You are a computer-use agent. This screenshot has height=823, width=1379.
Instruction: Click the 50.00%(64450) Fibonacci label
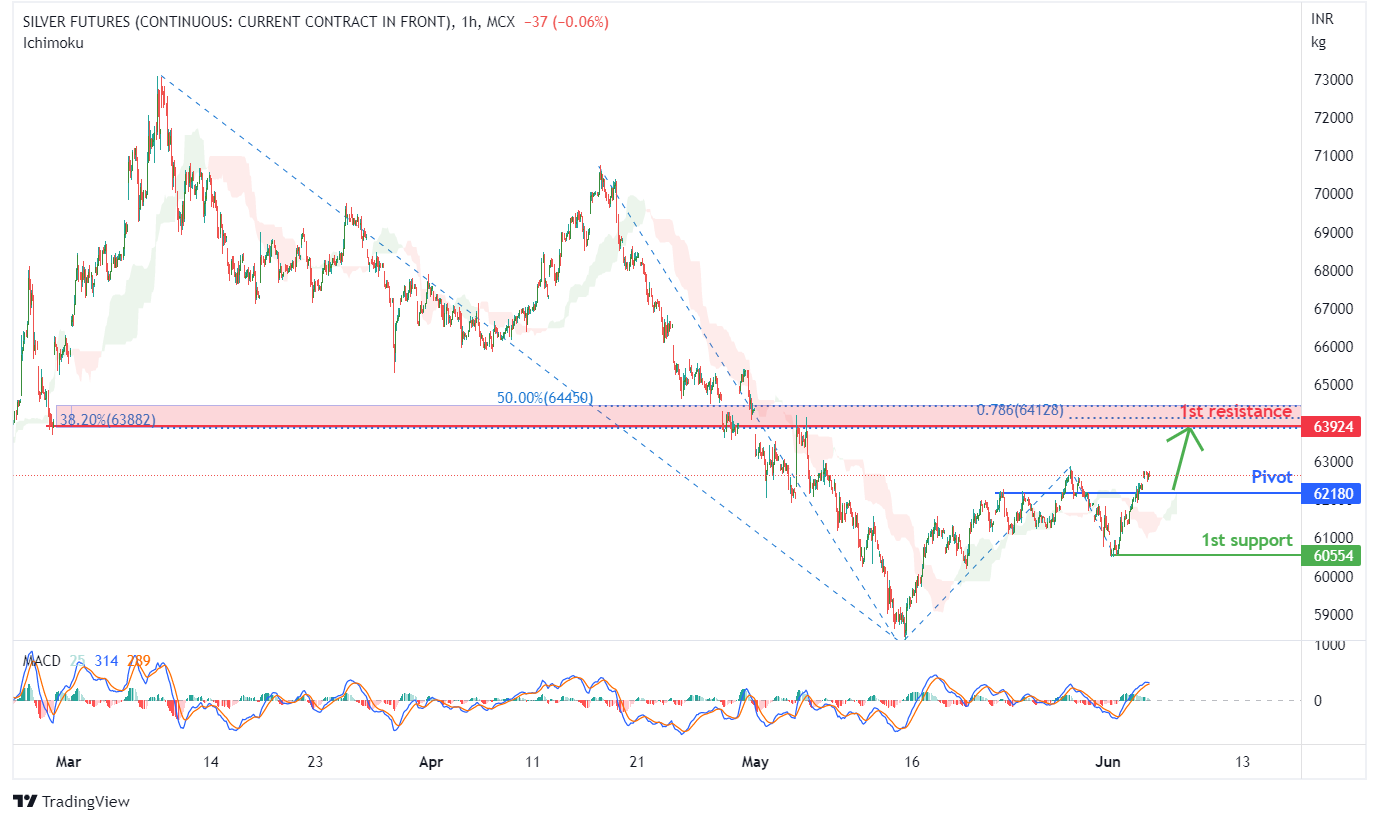tap(545, 398)
